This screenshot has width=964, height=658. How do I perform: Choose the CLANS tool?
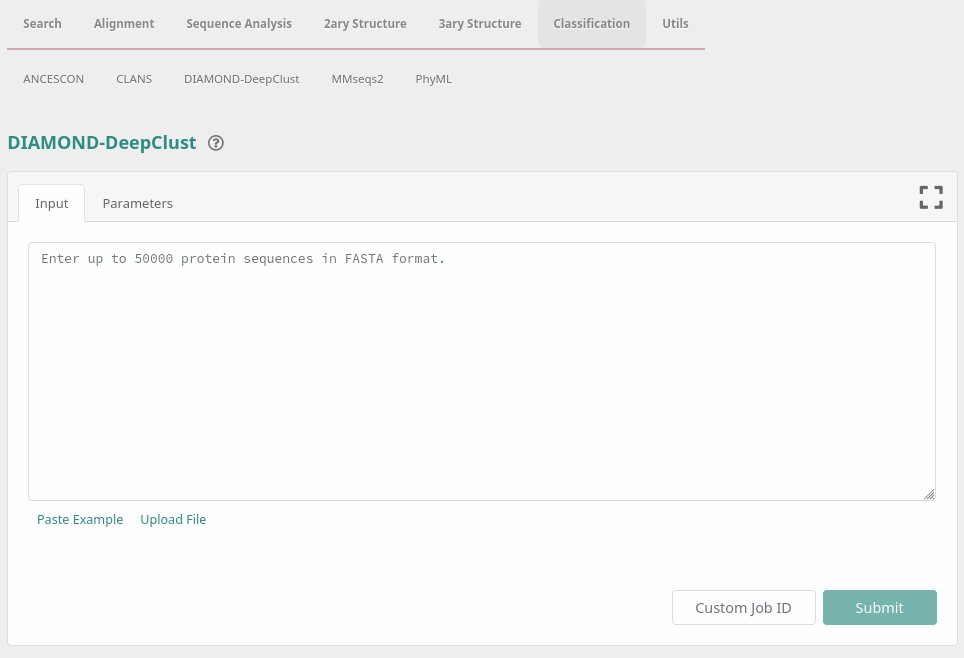coord(134,79)
